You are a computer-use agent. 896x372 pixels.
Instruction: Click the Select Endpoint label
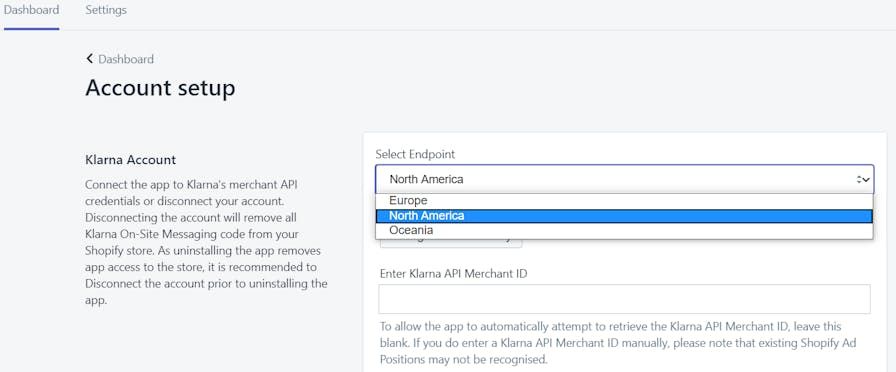[x=415, y=154]
